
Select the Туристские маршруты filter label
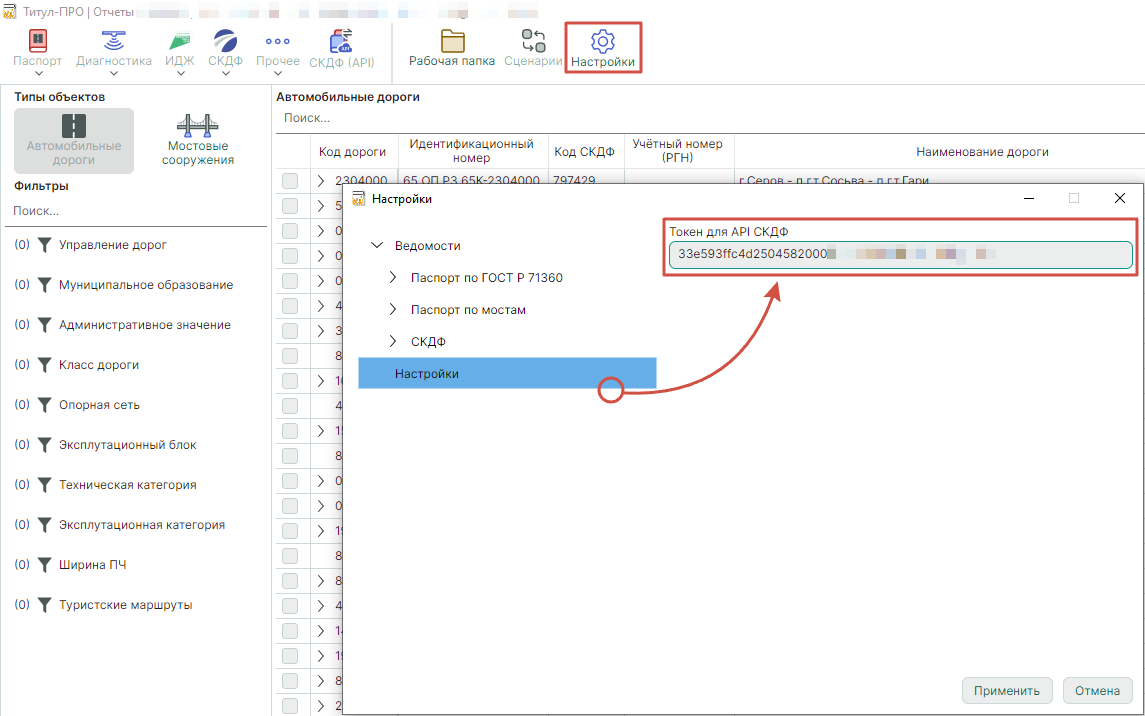pos(126,605)
